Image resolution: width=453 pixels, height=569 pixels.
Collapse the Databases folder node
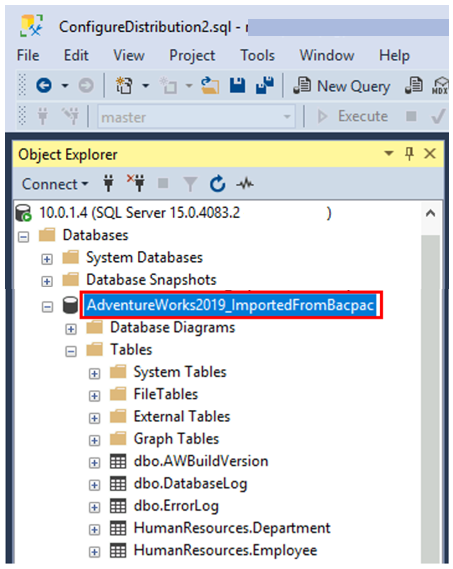(x=24, y=237)
